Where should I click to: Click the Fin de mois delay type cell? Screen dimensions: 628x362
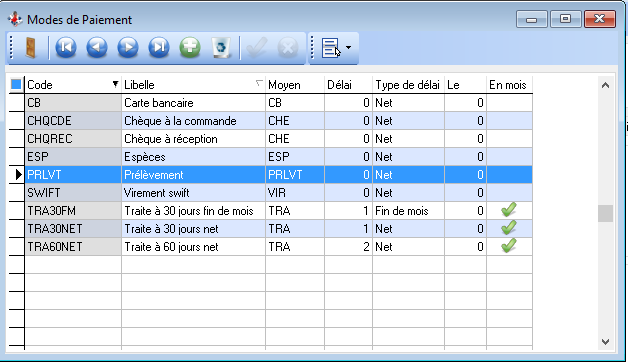click(x=409, y=211)
